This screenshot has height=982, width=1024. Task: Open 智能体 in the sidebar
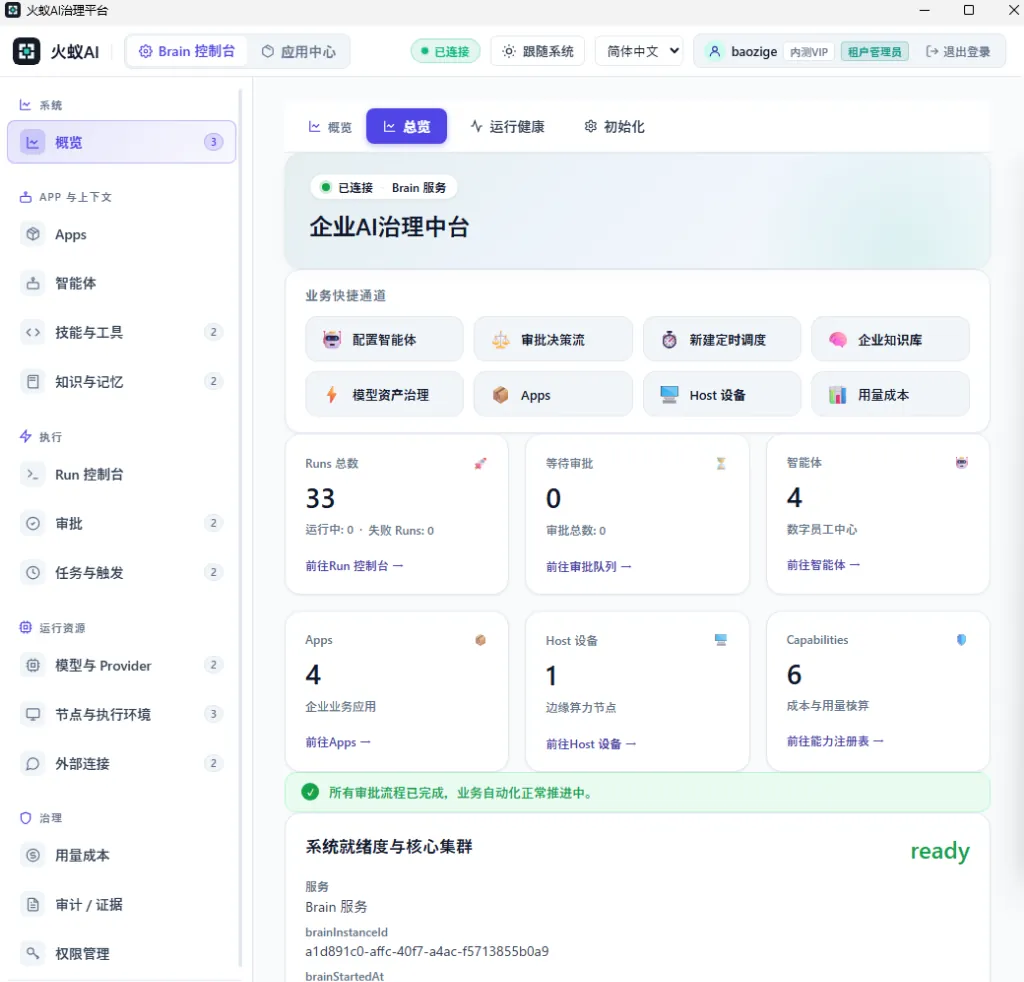121,283
